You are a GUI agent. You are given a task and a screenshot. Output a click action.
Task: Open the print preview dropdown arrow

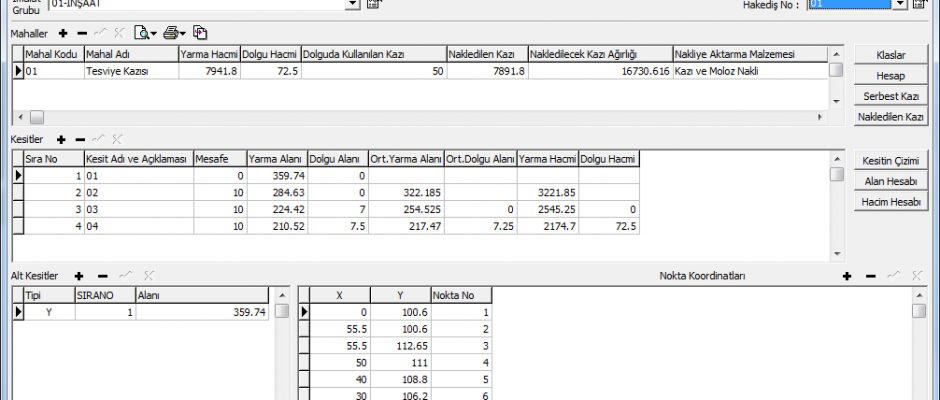(154, 33)
